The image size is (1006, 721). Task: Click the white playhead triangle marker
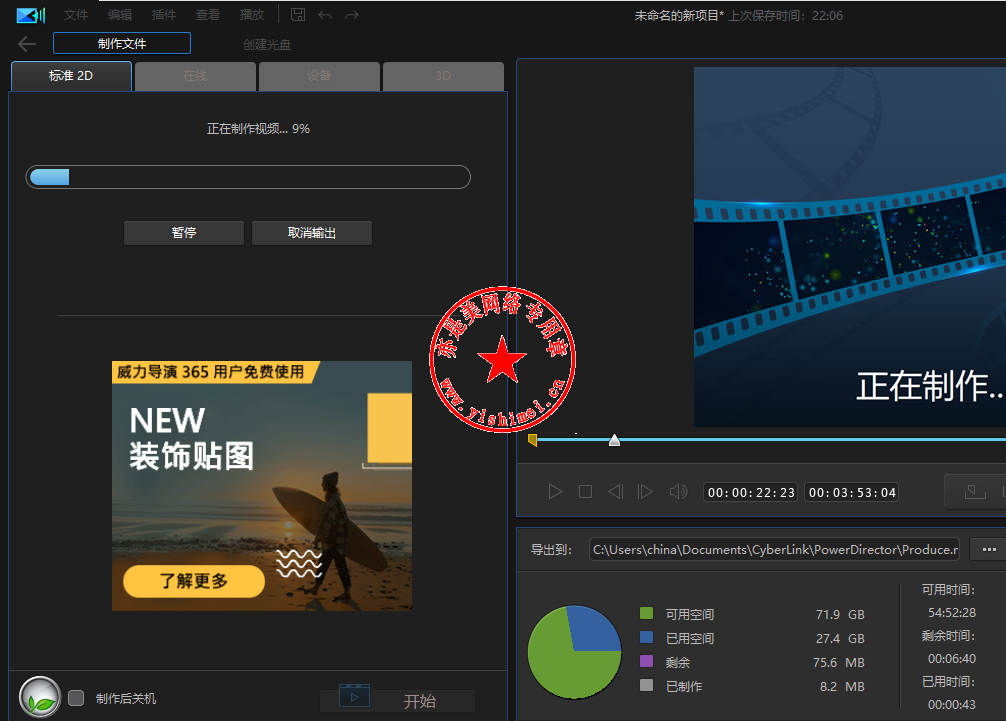pyautogui.click(x=614, y=440)
